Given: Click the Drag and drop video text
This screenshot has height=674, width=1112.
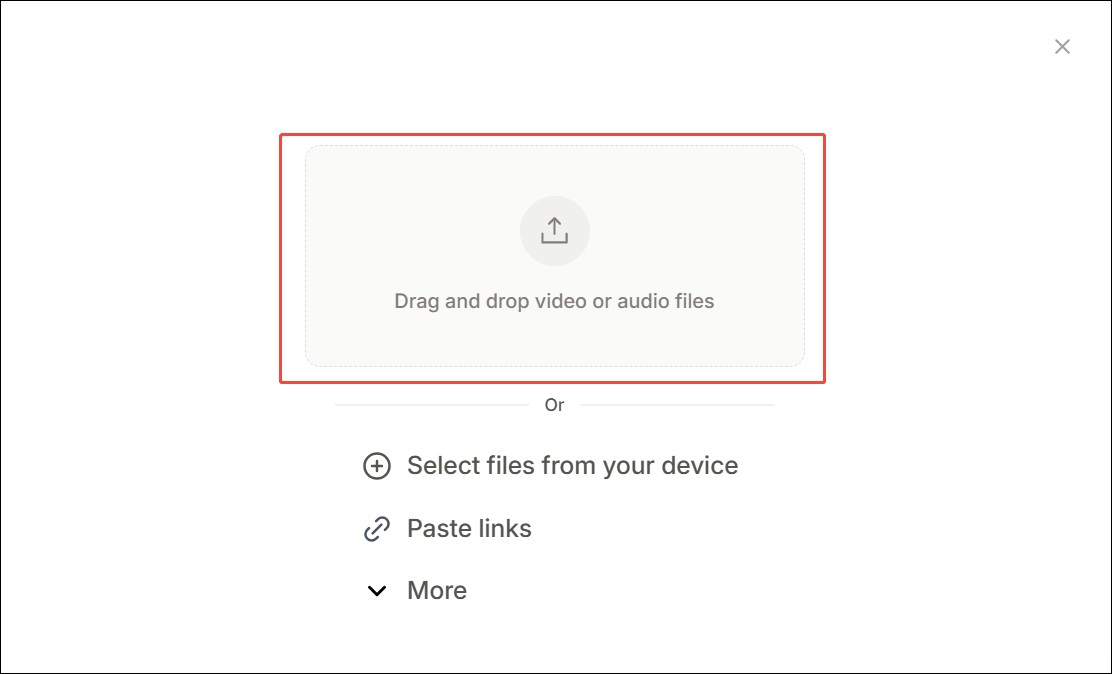Looking at the screenshot, I should coord(555,300).
